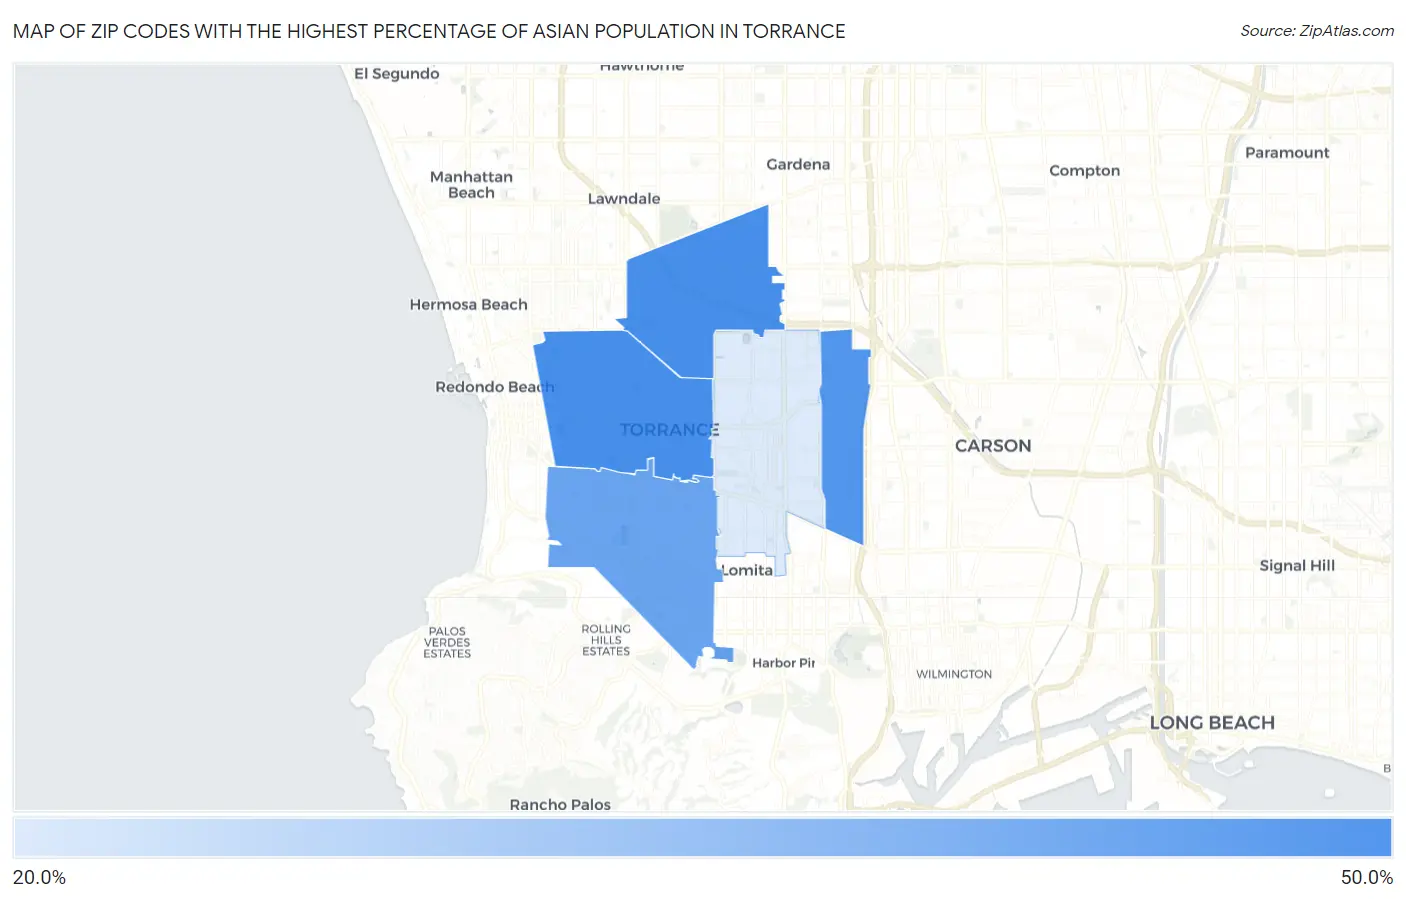The height and width of the screenshot is (899, 1406).
Task: Click the Compton city label
Action: point(1084,170)
